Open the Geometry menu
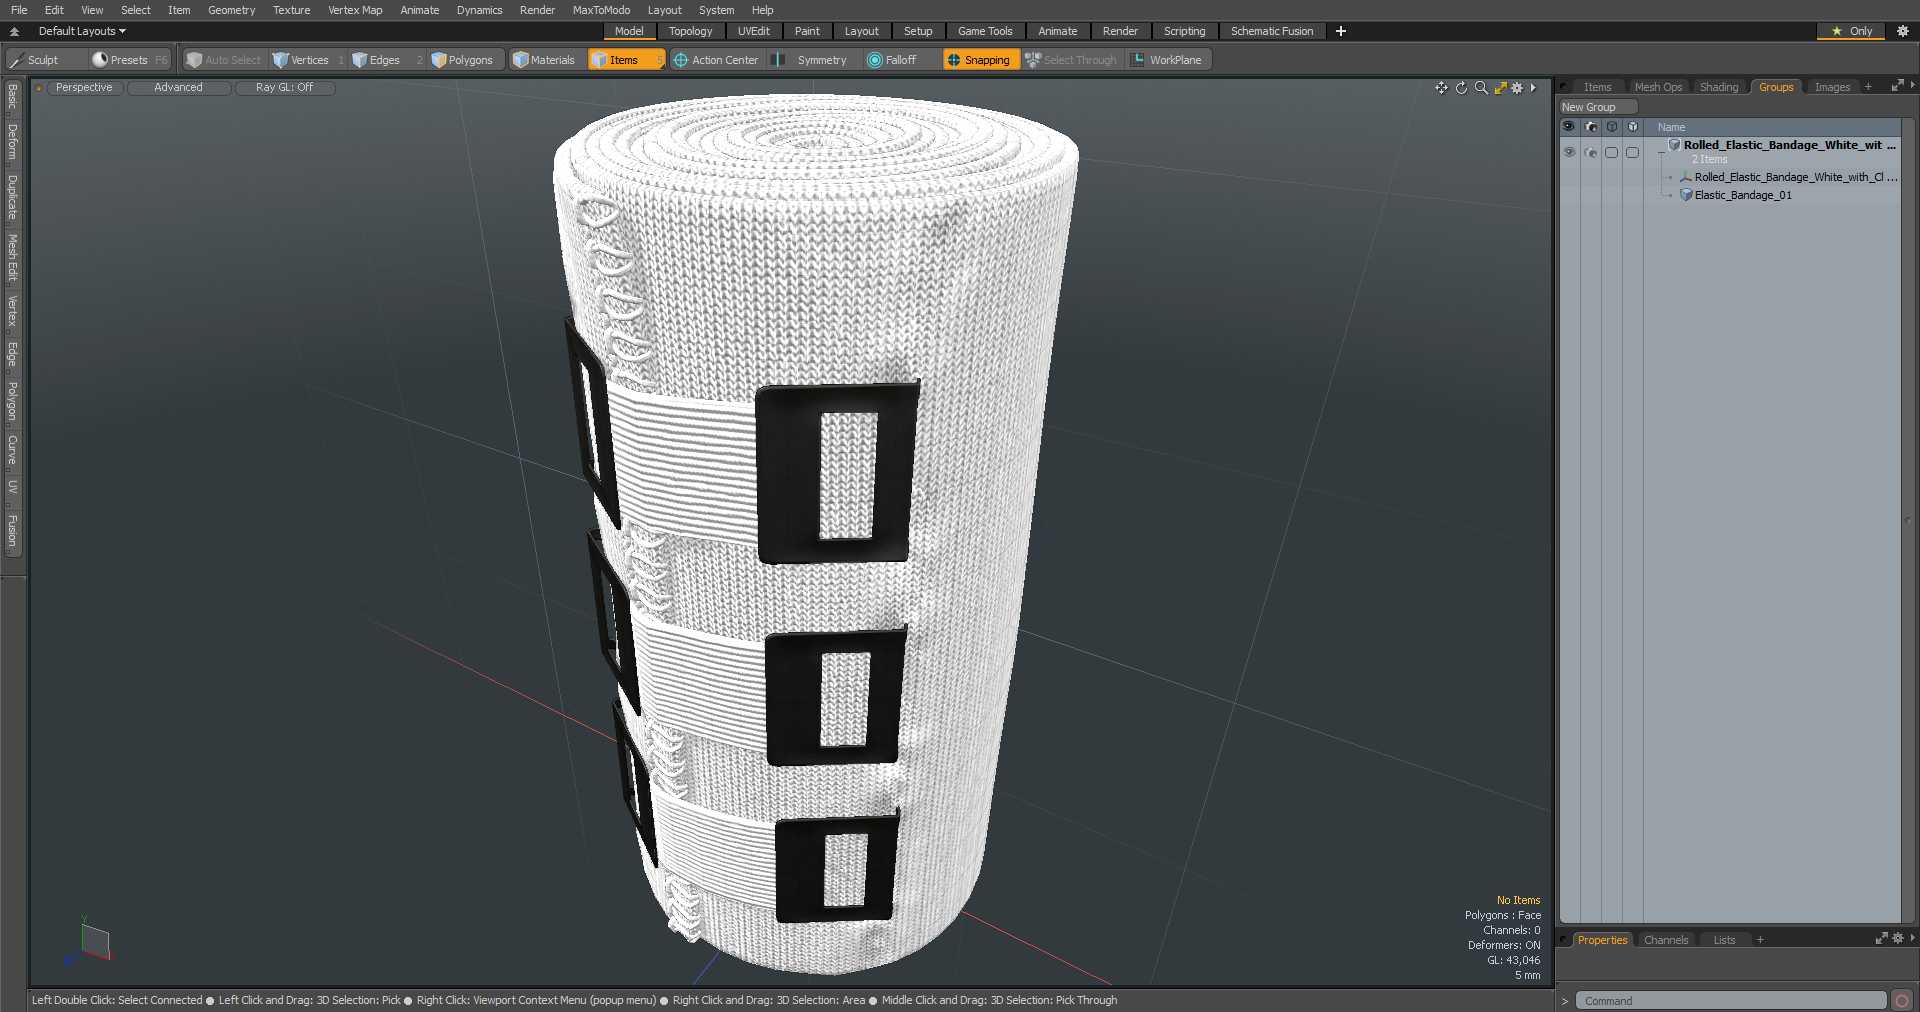This screenshot has height=1012, width=1920. (x=232, y=10)
